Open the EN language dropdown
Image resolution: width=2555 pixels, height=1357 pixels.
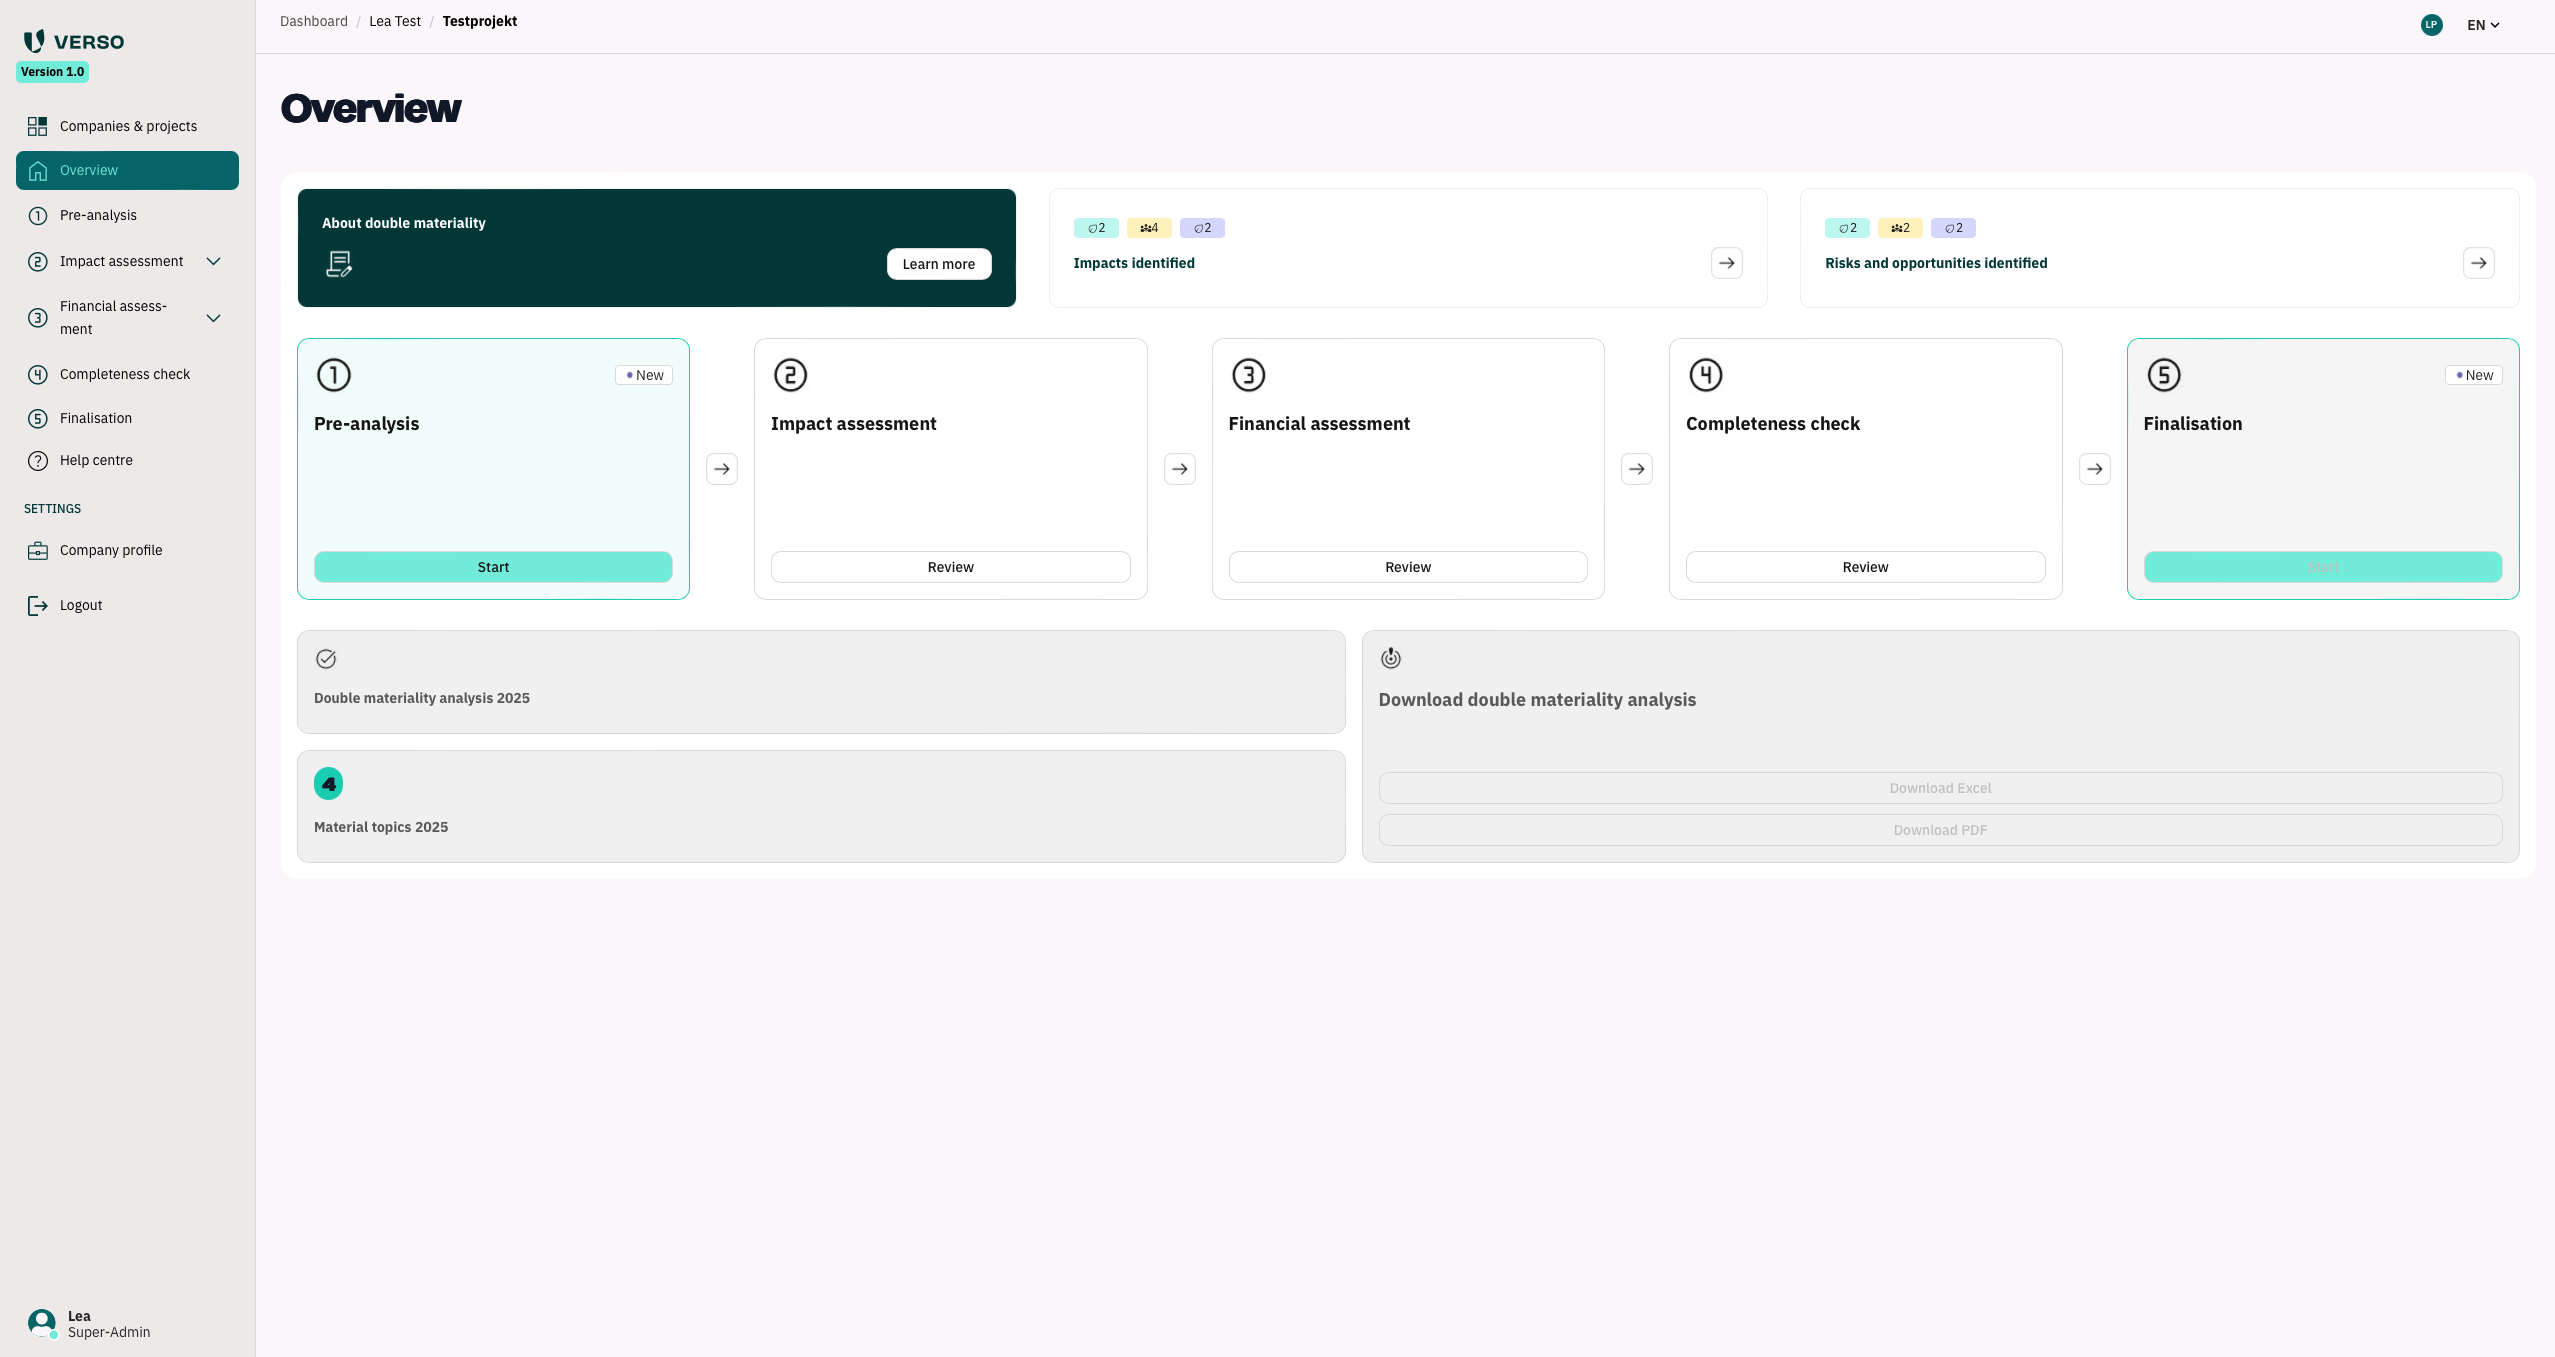(2483, 25)
